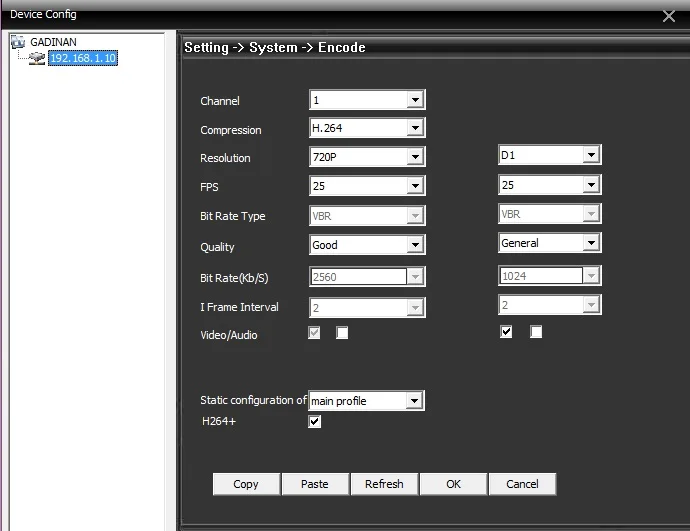Viewport: 690px width, 531px height.
Task: Open the main stream Resolution 720P dropdown
Action: pyautogui.click(x=367, y=157)
